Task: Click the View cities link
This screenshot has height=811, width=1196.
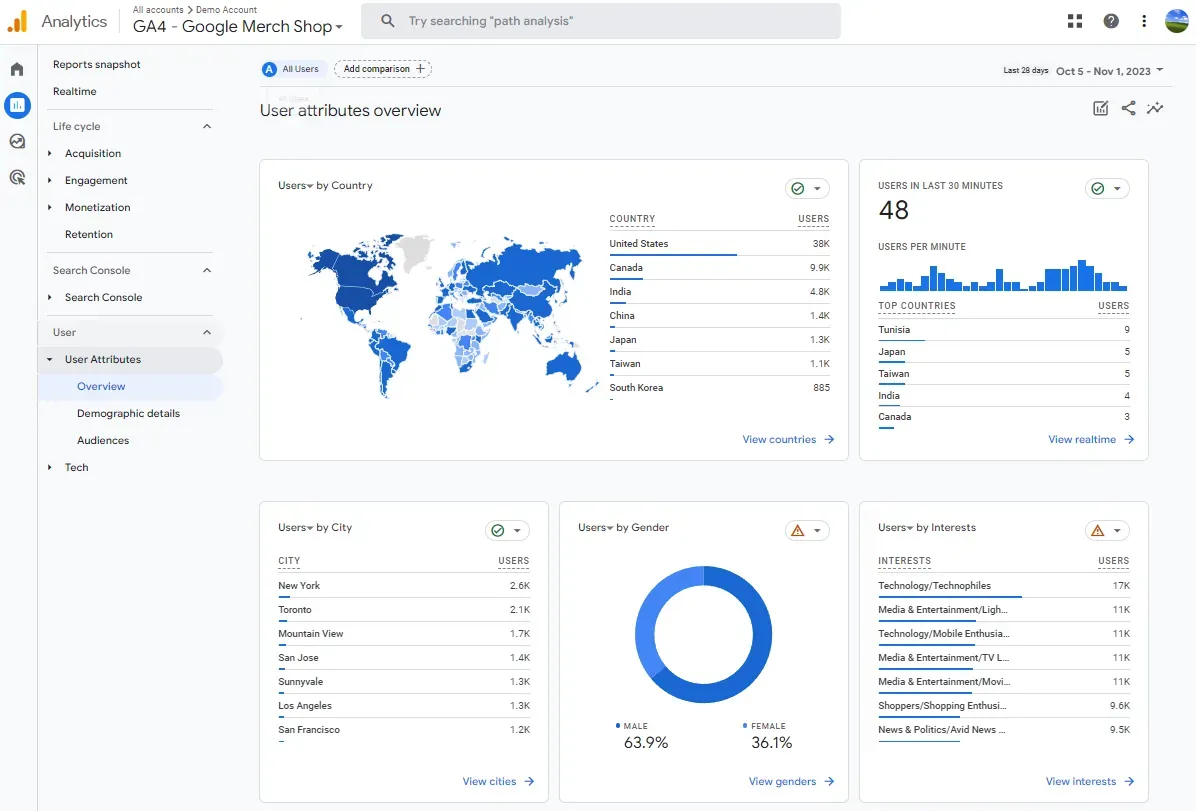Action: (498, 781)
